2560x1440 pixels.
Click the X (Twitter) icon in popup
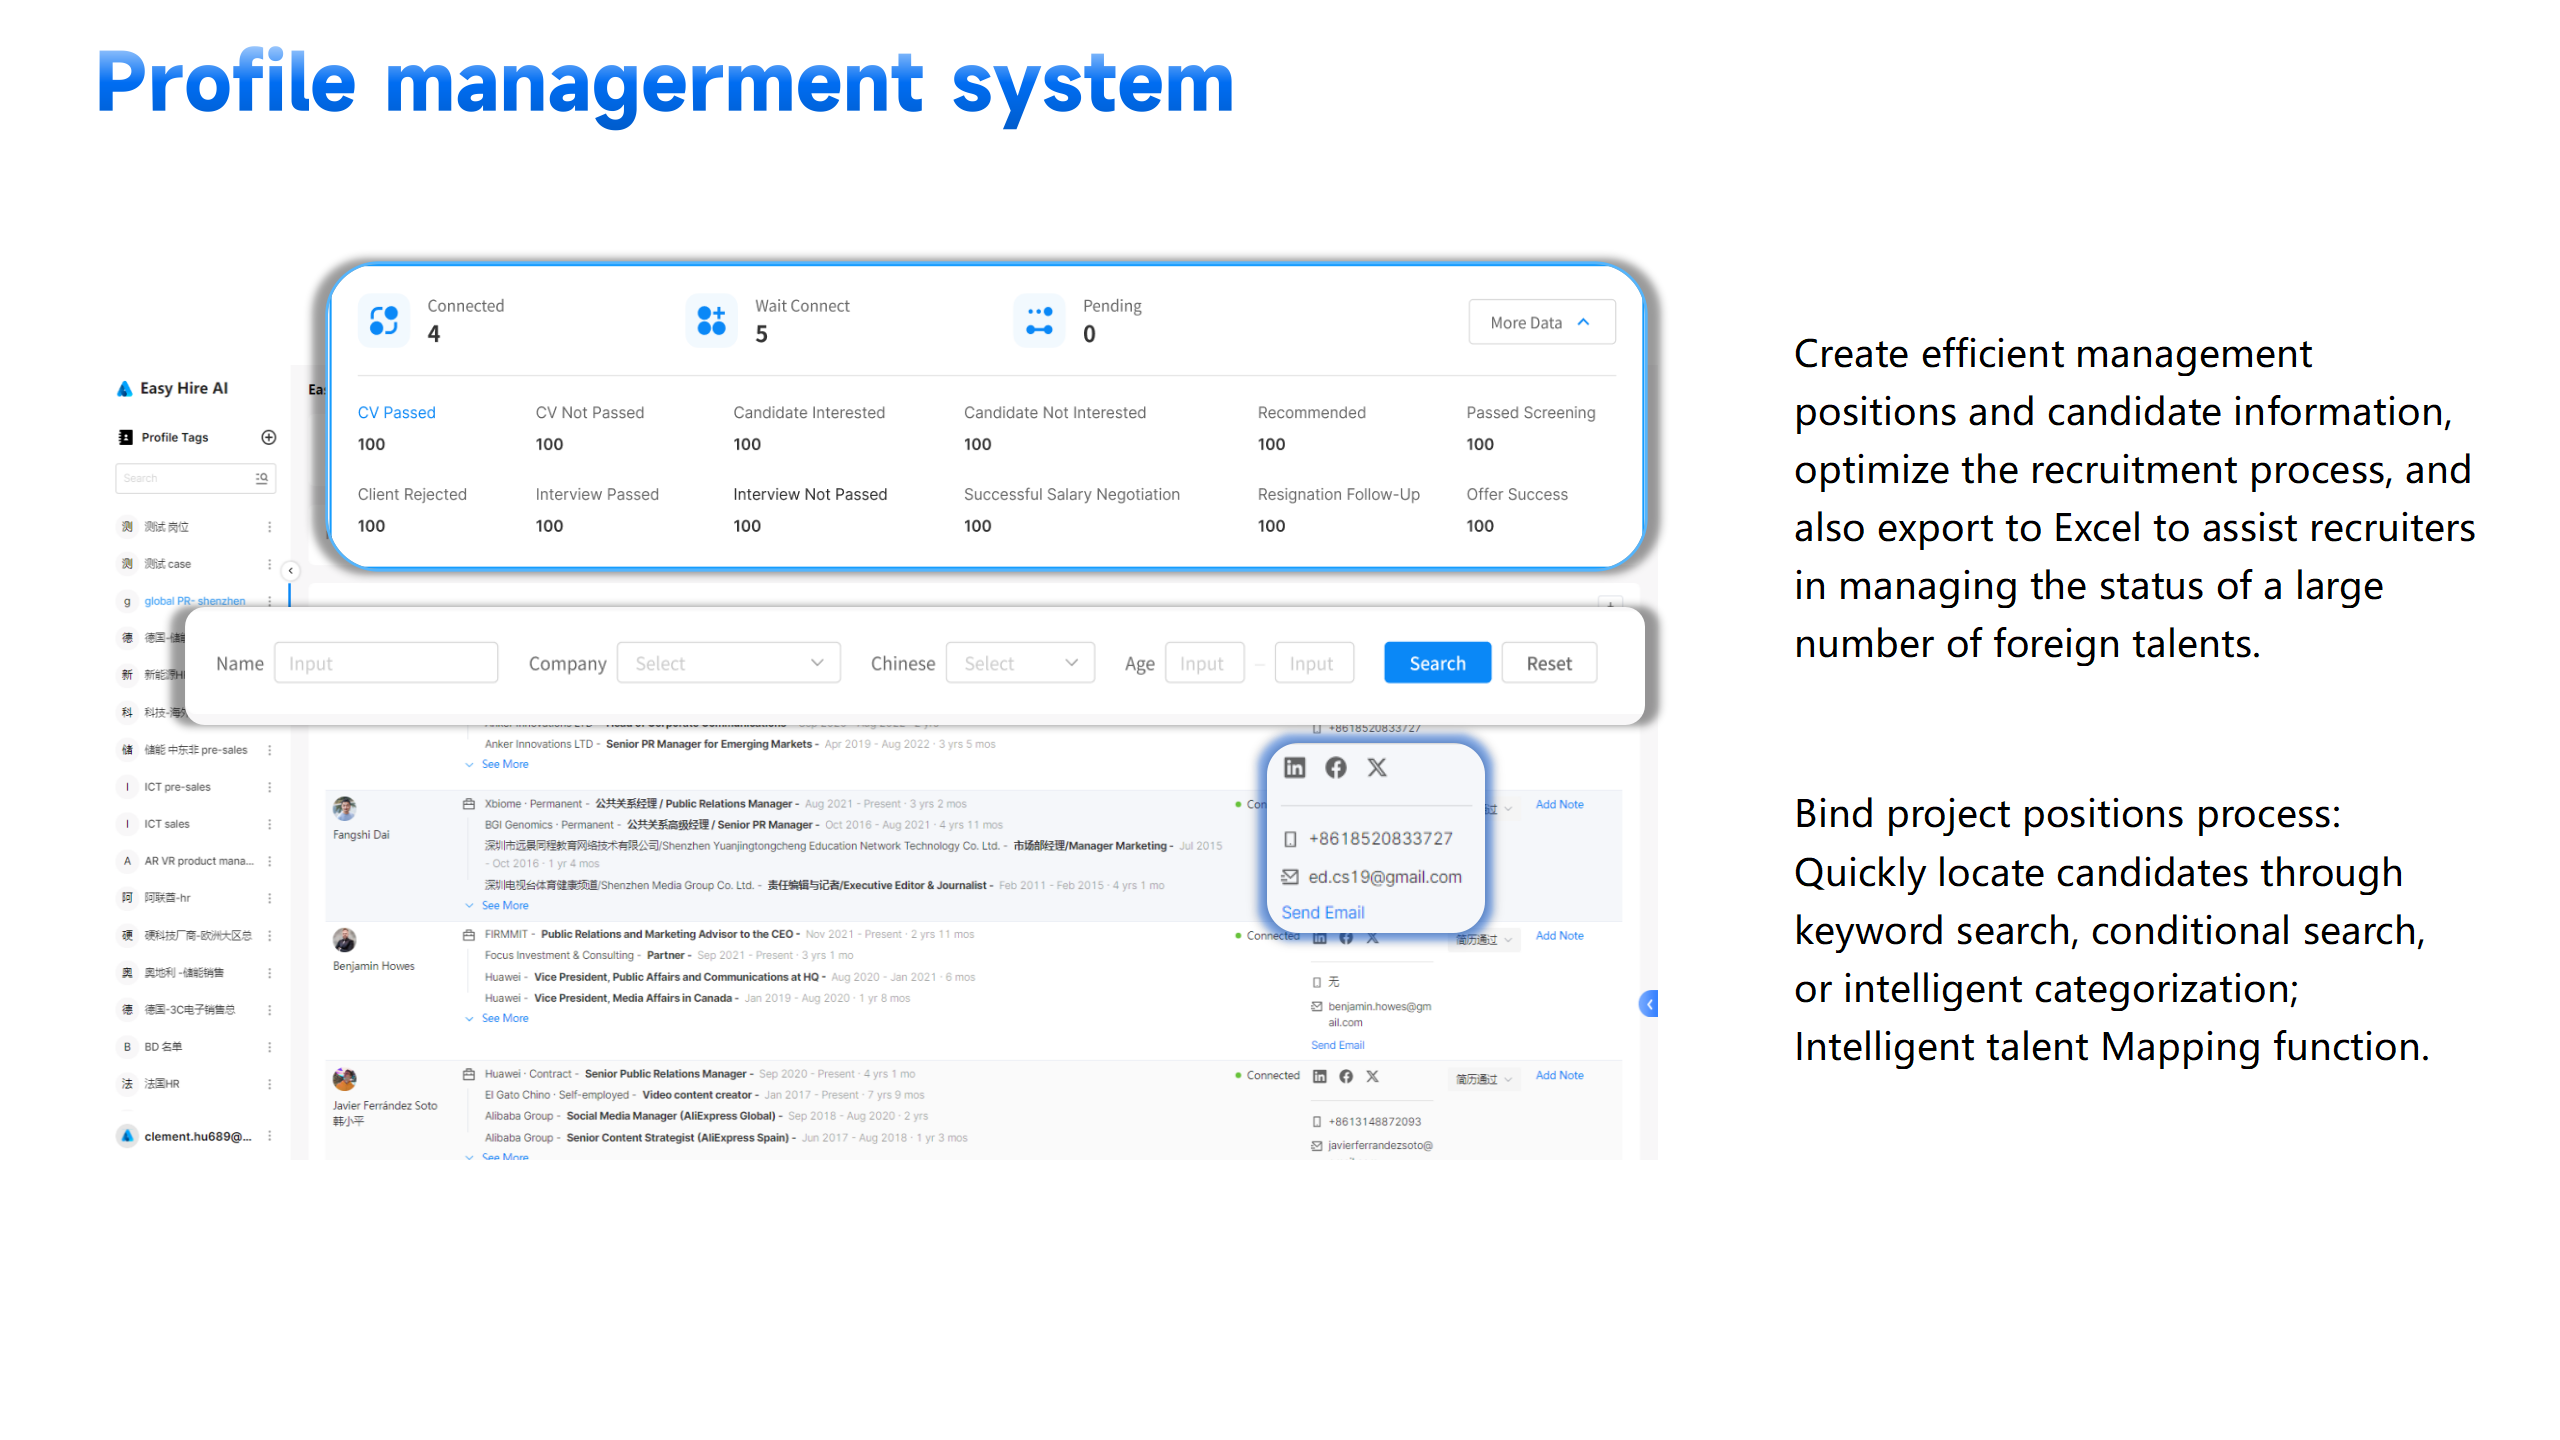[x=1377, y=767]
